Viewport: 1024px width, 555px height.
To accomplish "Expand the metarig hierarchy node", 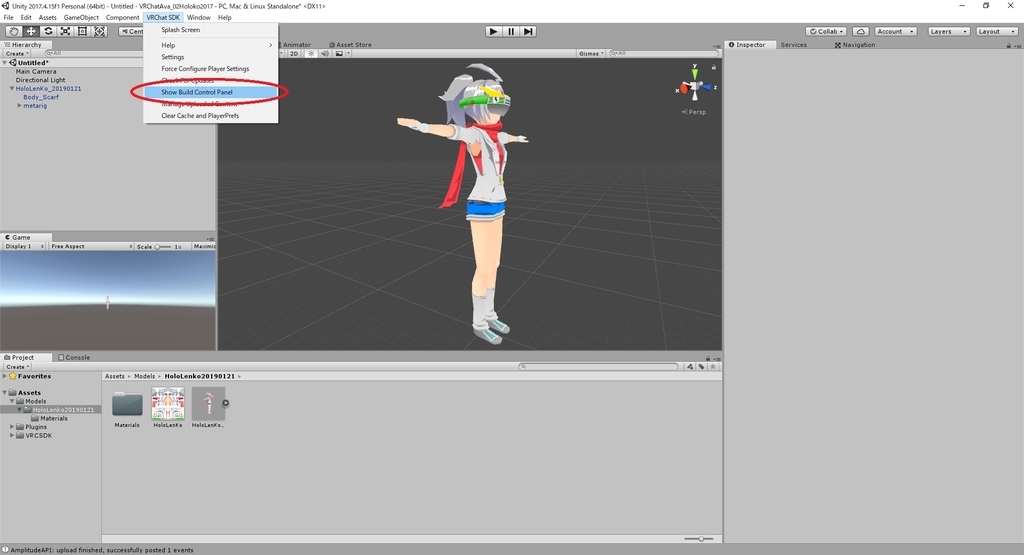I will point(20,105).
